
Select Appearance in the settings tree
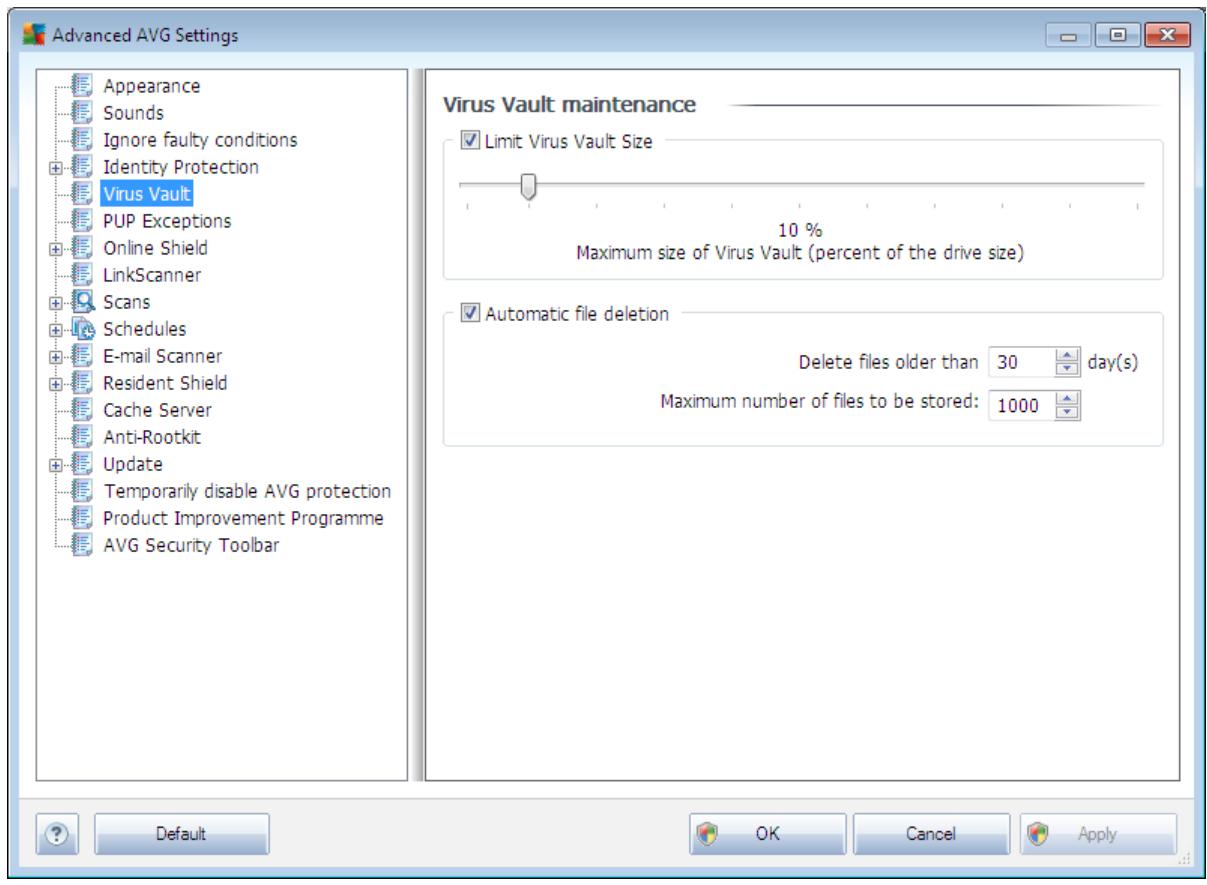click(151, 86)
